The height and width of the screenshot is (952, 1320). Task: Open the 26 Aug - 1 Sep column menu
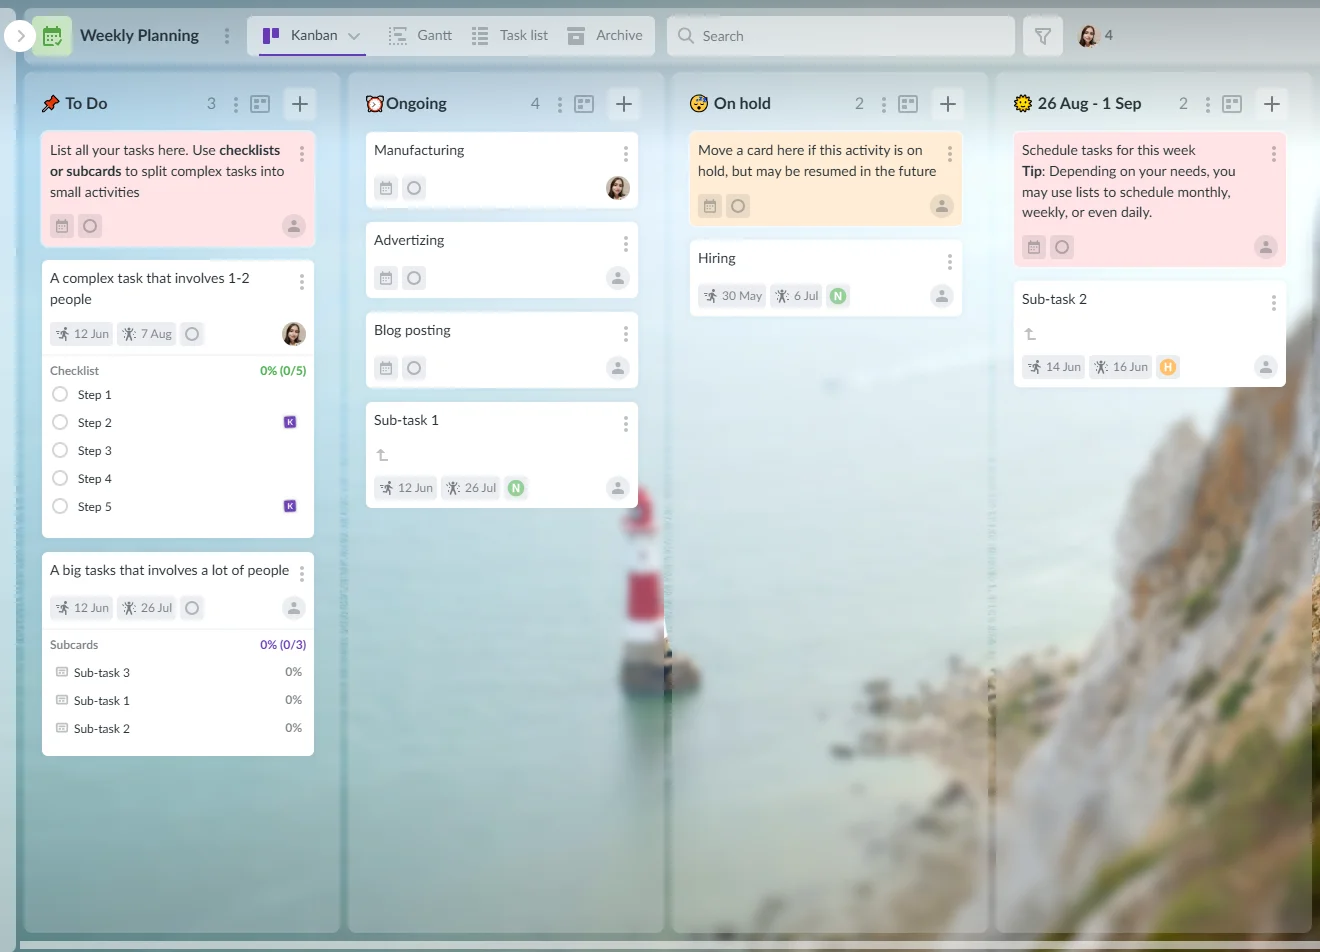[1208, 104]
